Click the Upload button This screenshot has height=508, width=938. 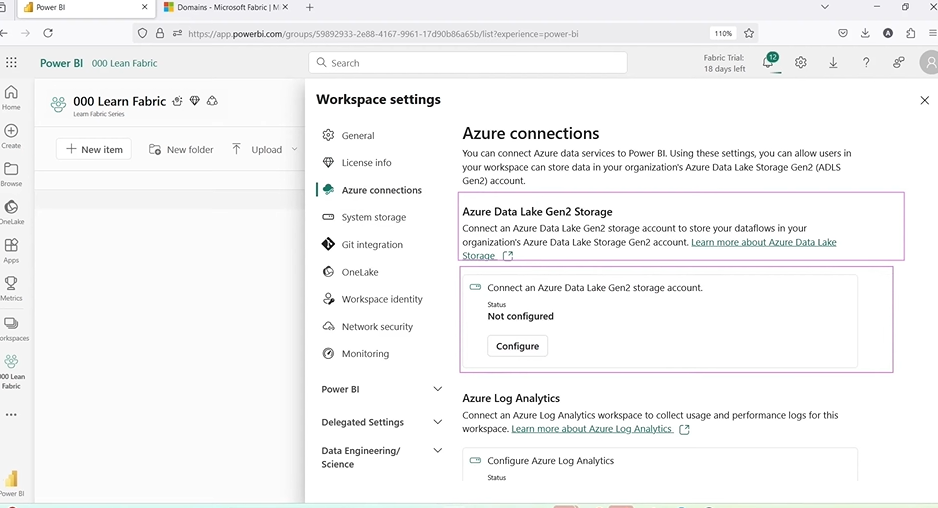point(257,149)
